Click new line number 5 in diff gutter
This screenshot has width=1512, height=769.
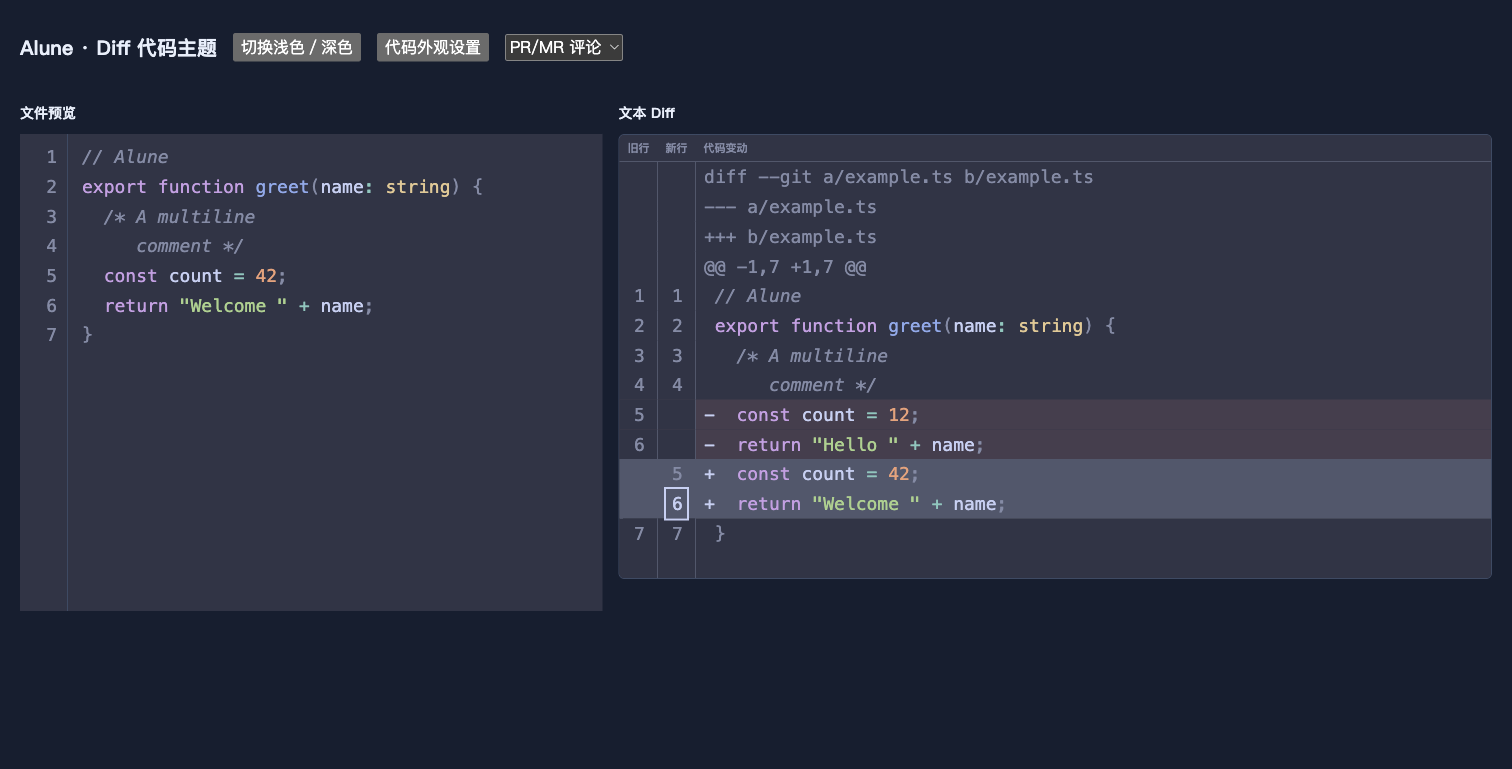point(677,474)
